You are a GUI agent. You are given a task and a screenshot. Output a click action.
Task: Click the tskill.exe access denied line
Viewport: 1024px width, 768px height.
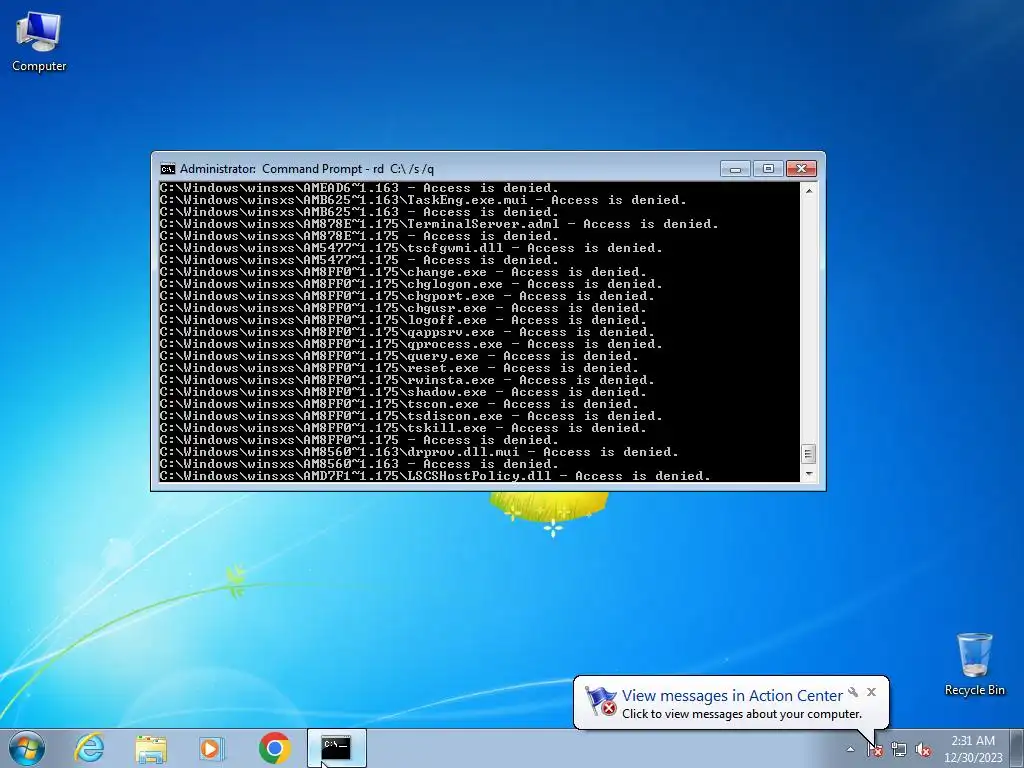click(x=403, y=428)
